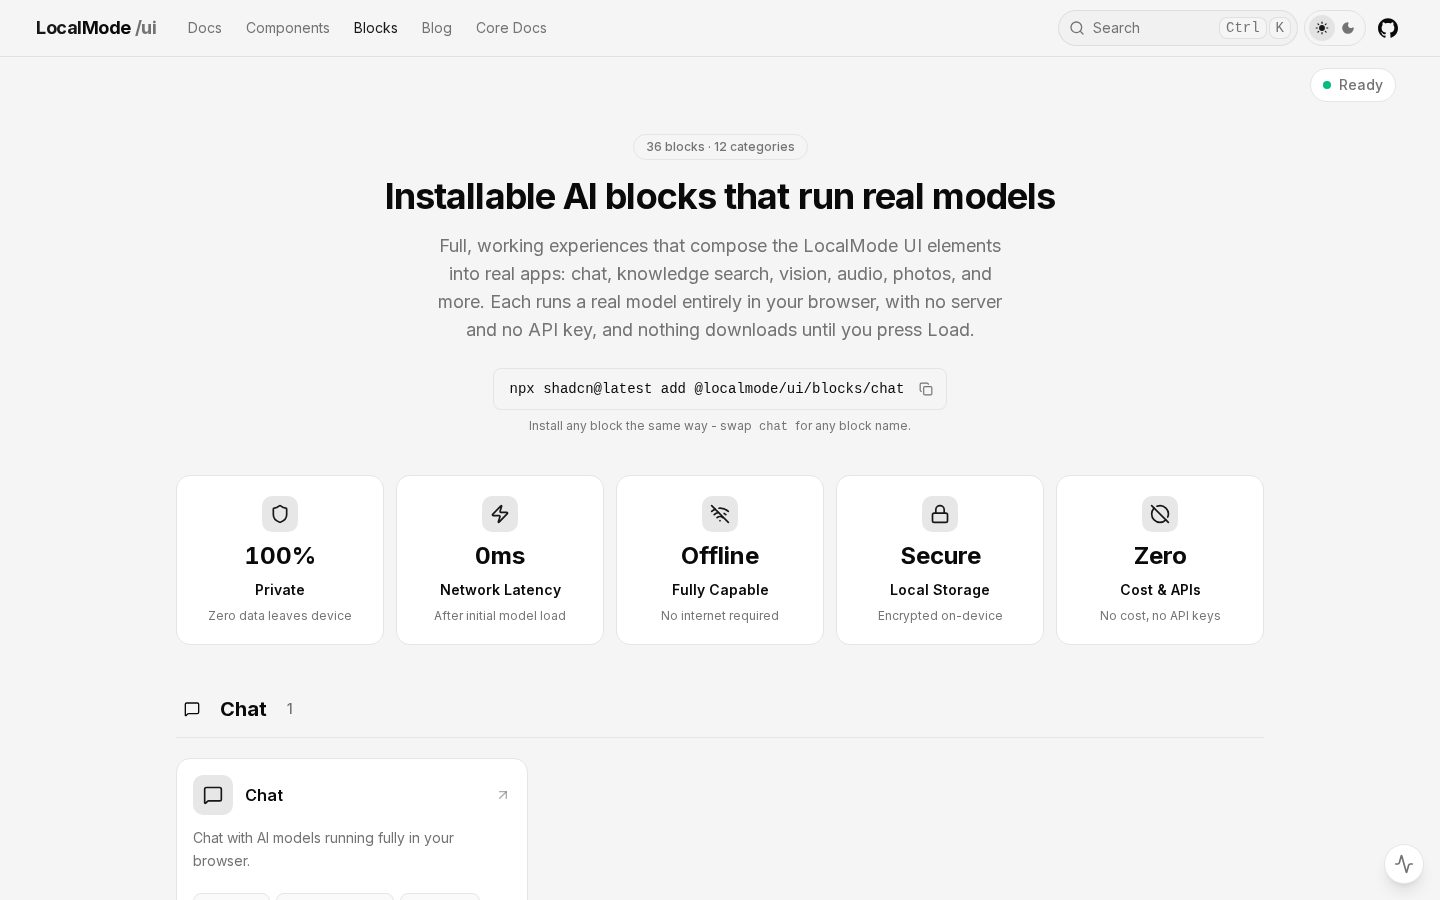Image resolution: width=1440 pixels, height=900 pixels.
Task: Click the npx shadcn install command box
Action: pyautogui.click(x=720, y=389)
